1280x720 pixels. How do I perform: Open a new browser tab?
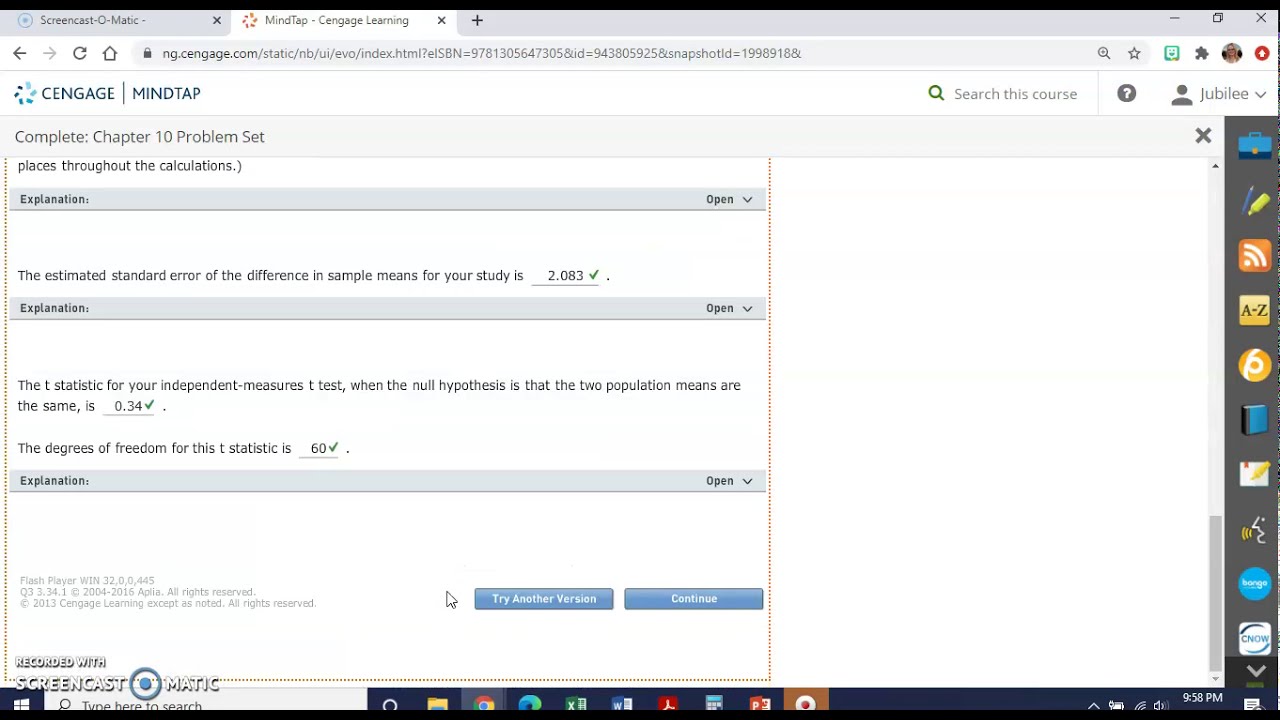pyautogui.click(x=477, y=20)
